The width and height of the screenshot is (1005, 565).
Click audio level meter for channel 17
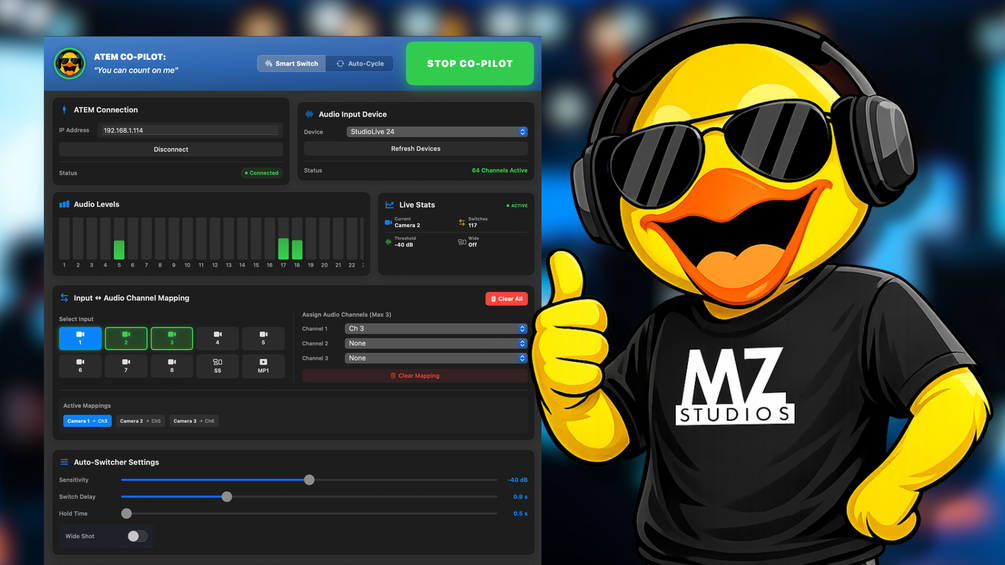(x=283, y=238)
